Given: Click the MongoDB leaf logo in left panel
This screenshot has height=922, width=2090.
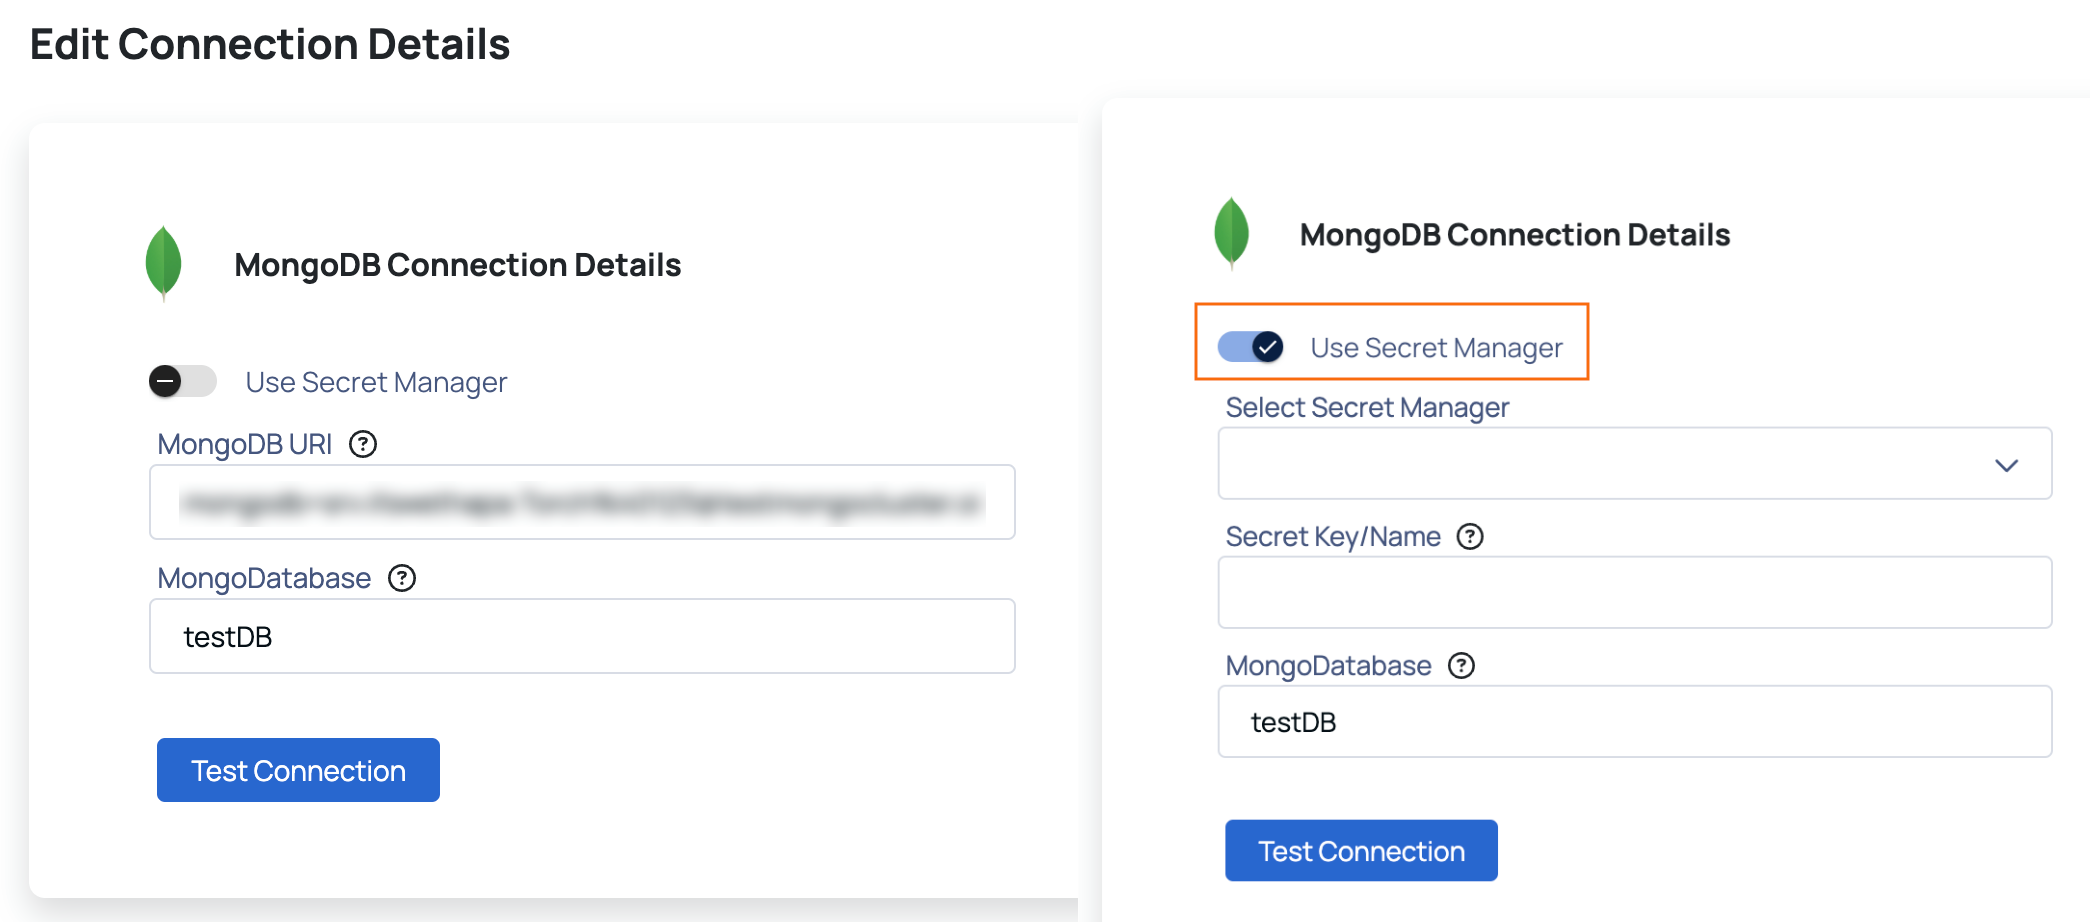Looking at the screenshot, I should click(x=164, y=264).
